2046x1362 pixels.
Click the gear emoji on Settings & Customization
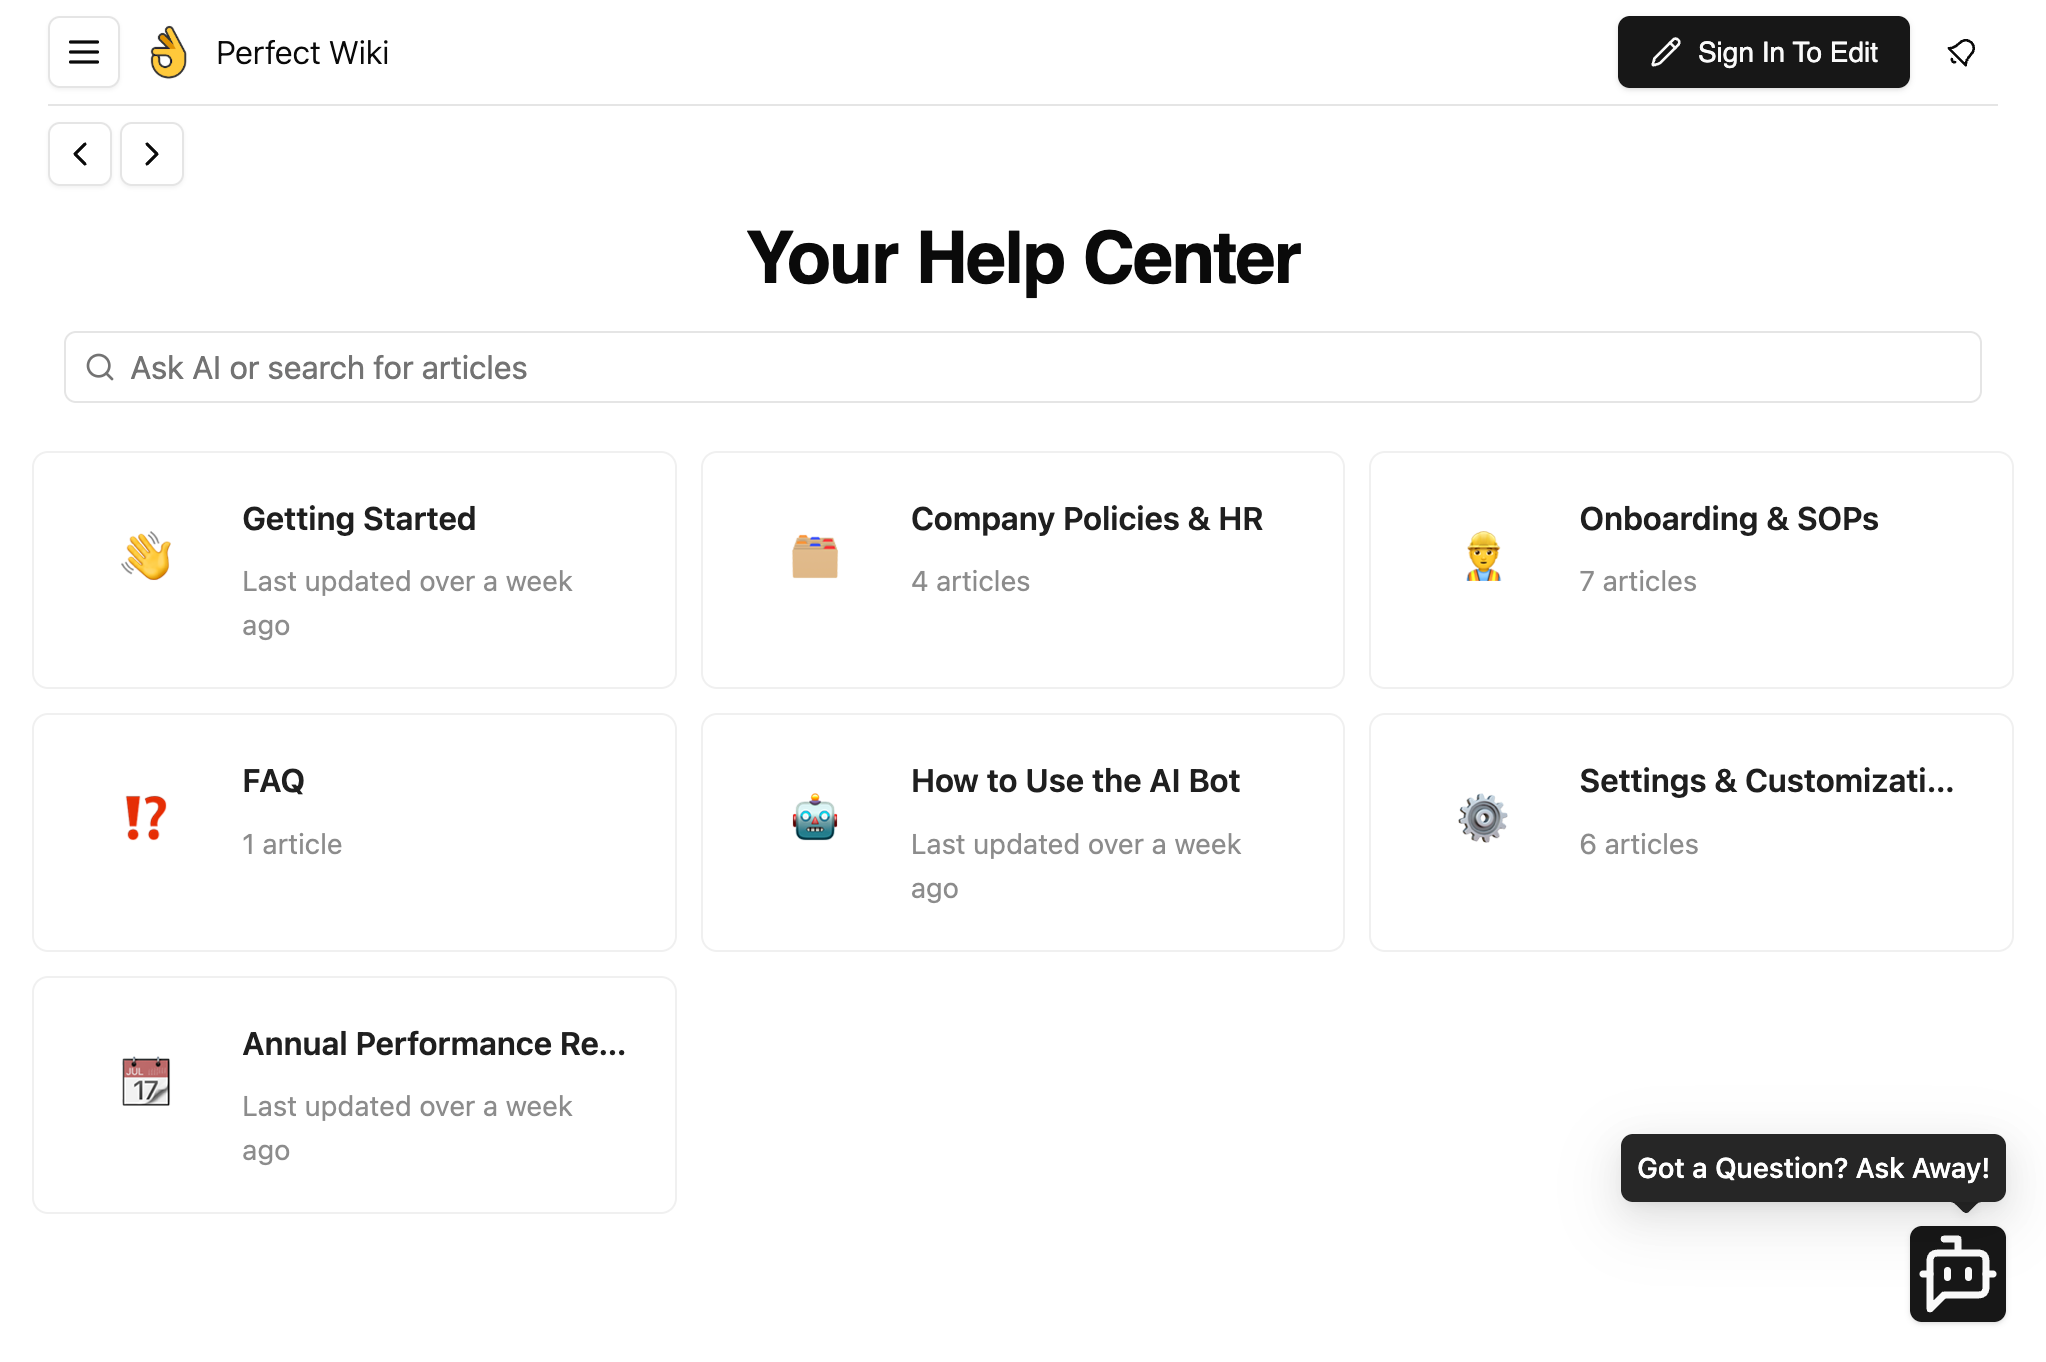1483,818
